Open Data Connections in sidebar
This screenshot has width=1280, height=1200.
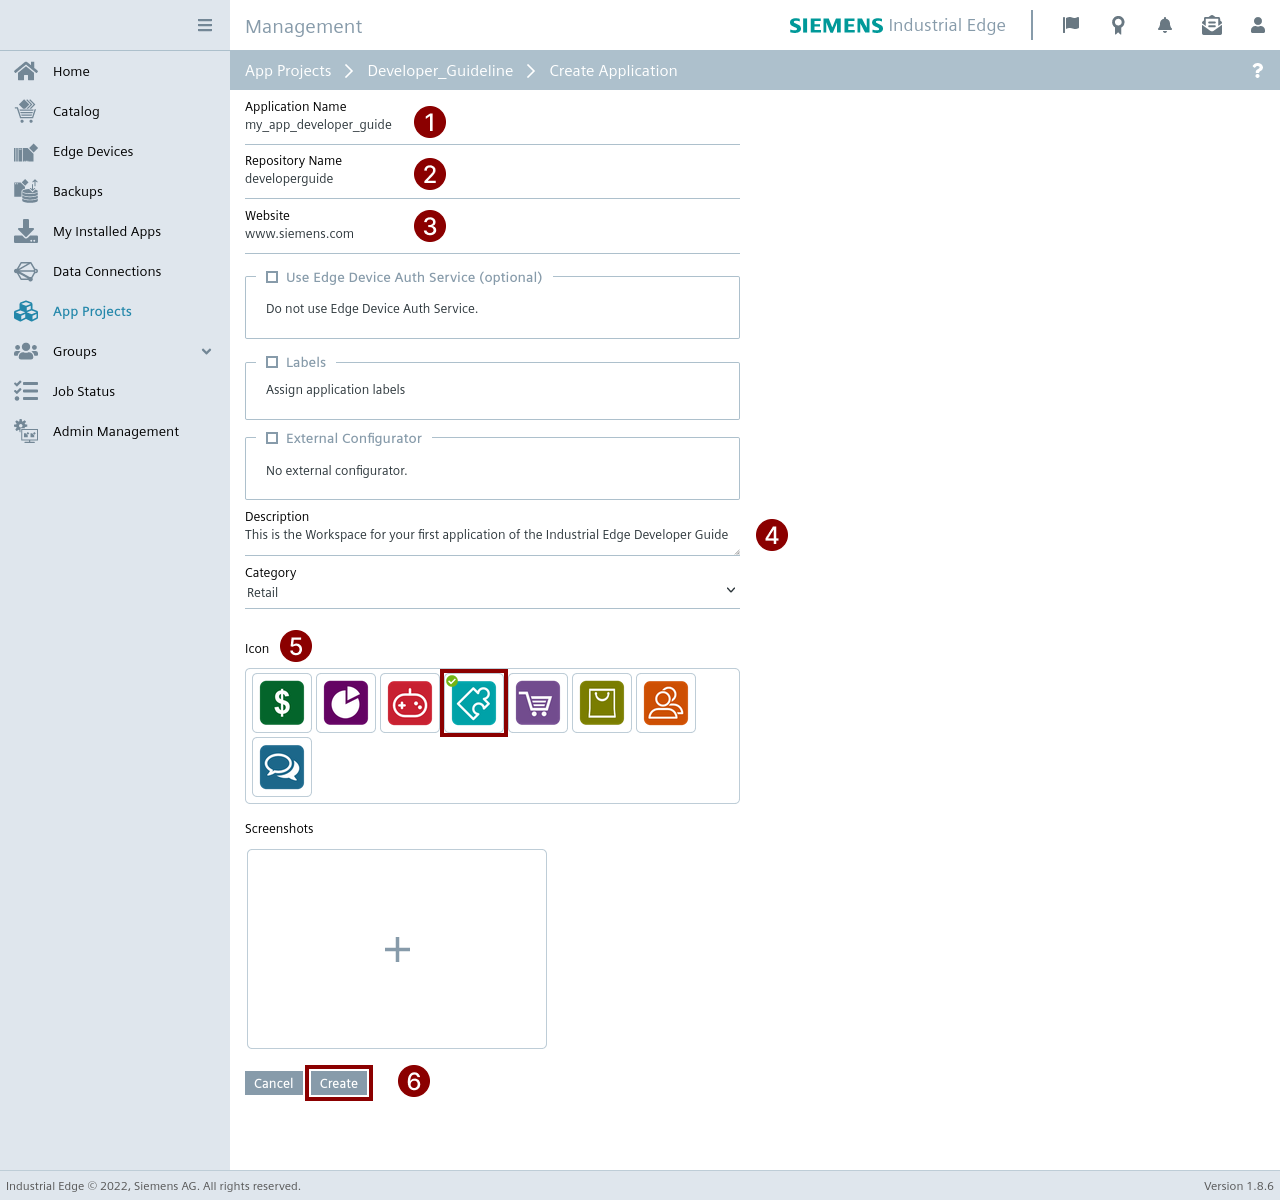click(x=107, y=271)
